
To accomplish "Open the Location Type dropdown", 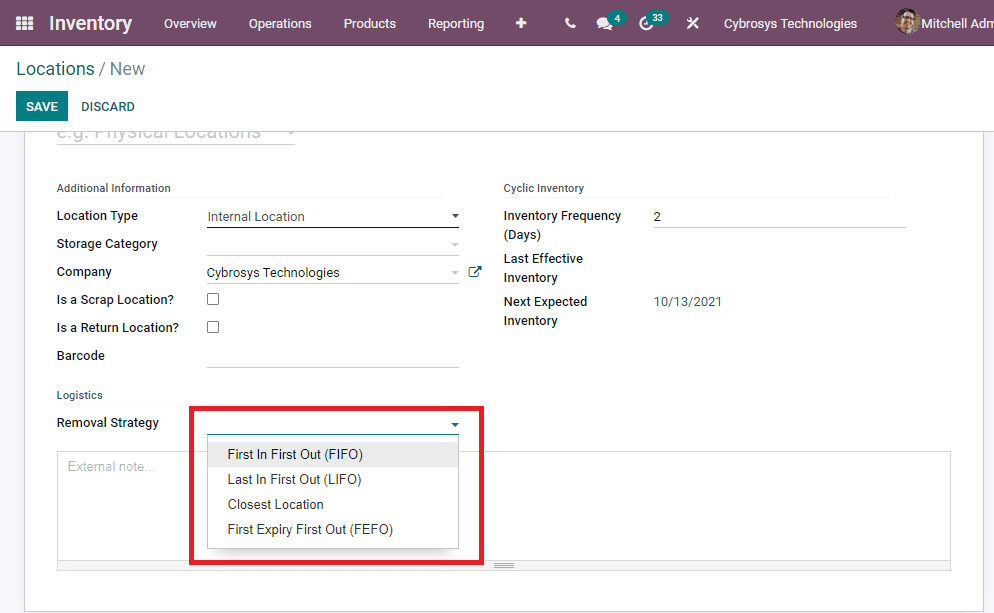I will tap(455, 215).
